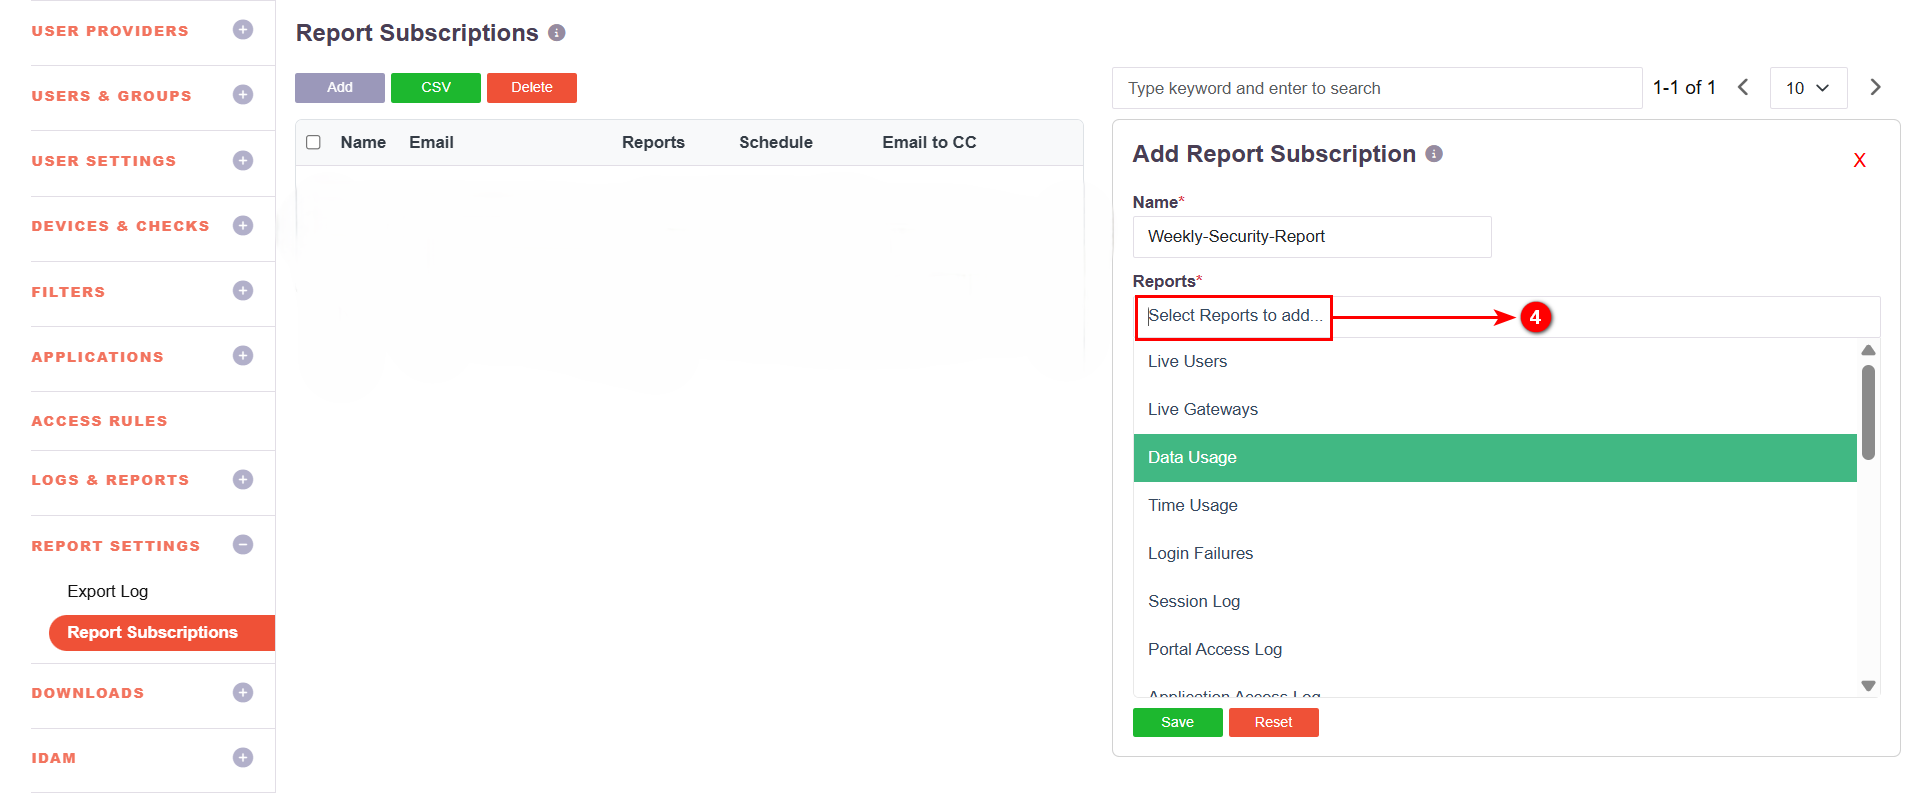Expand Logs & Reports menu section
Viewport: 1919px width, 793px height.
(242, 480)
